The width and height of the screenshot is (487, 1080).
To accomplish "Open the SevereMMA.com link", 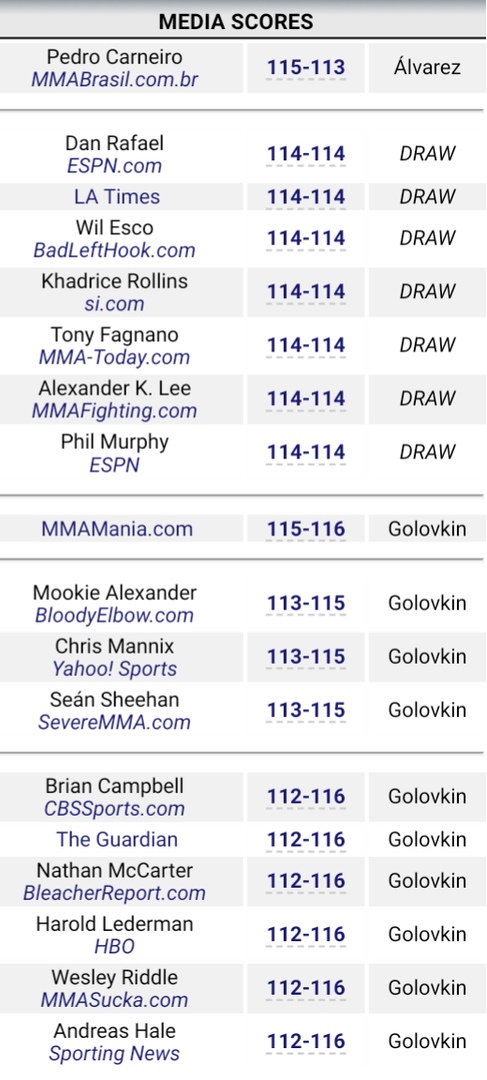I will pyautogui.click(x=114, y=722).
